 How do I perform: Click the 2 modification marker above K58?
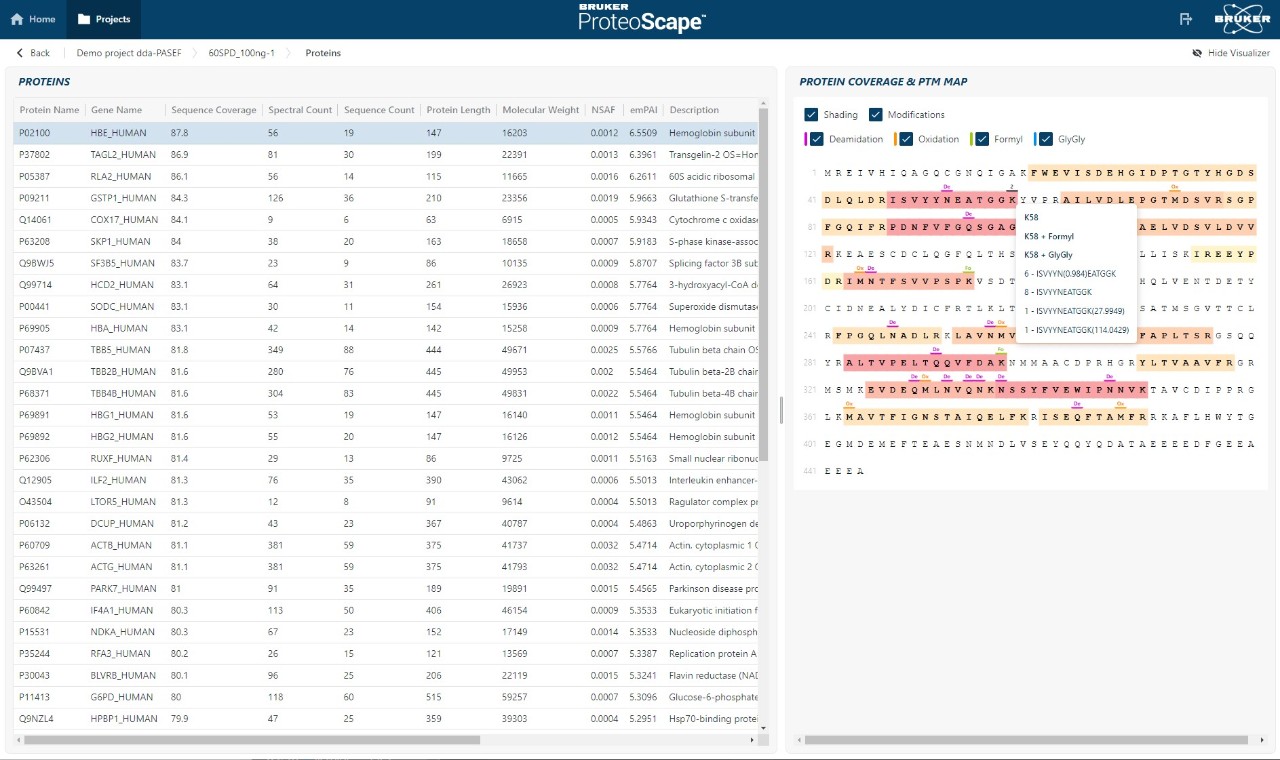pyautogui.click(x=1012, y=187)
